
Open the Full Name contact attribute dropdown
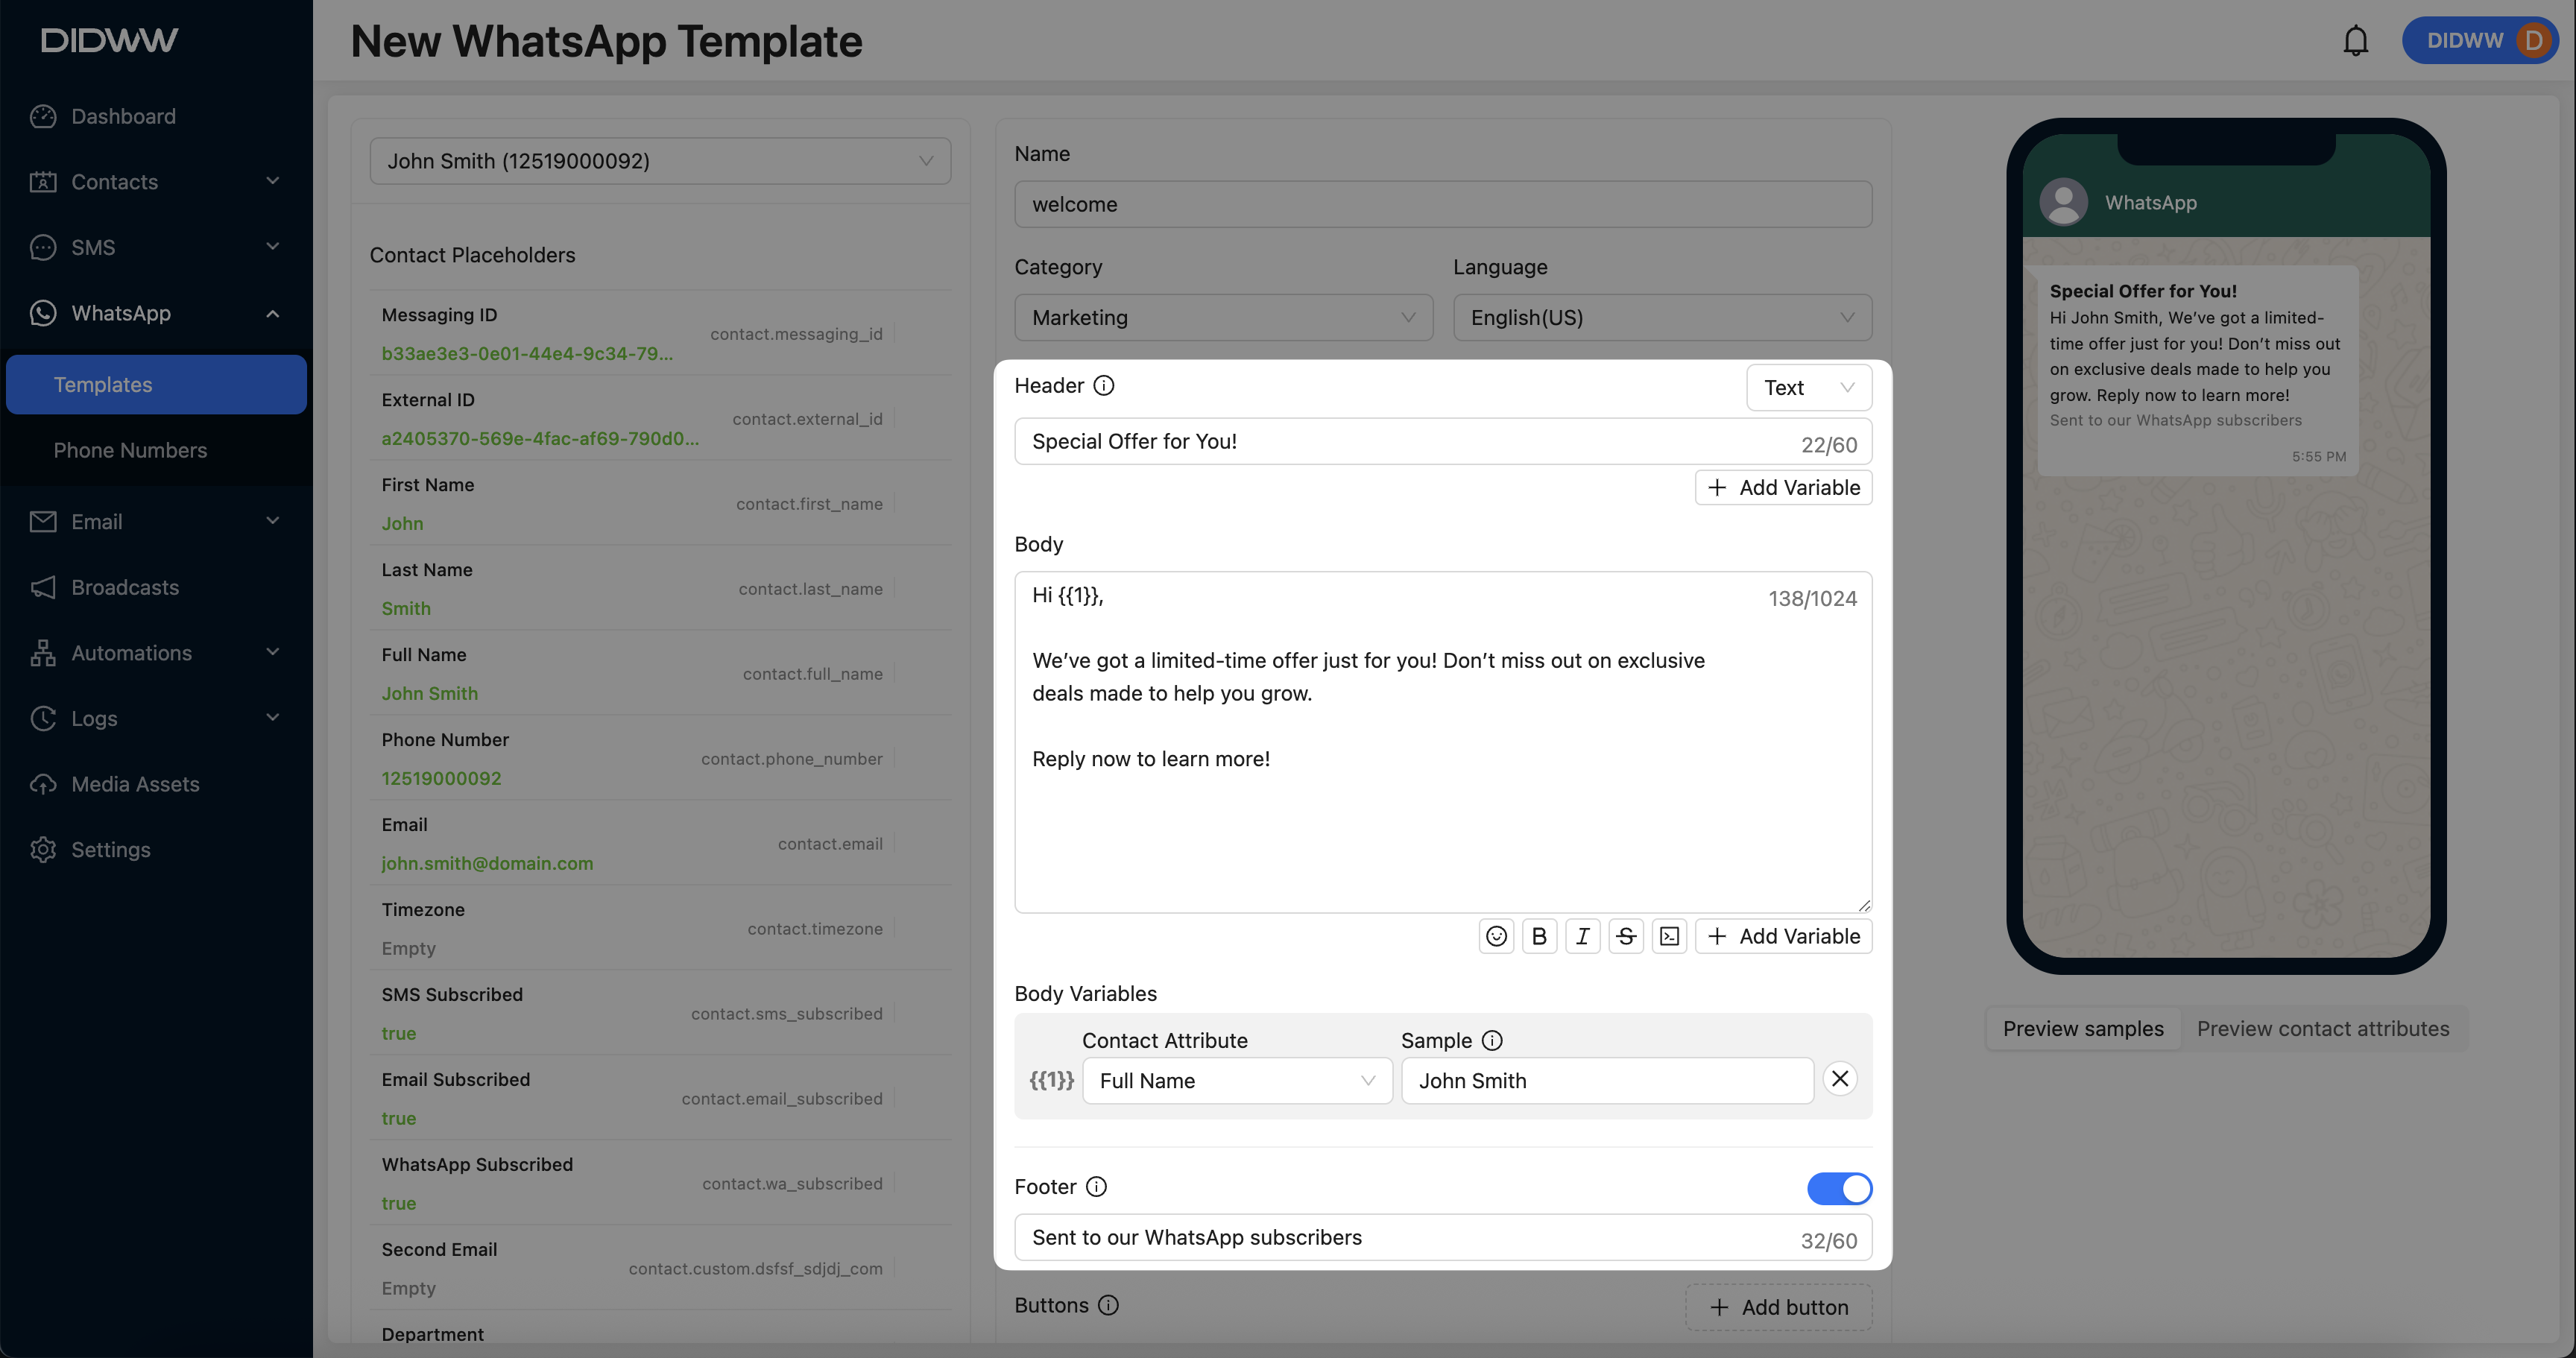(x=1237, y=1080)
